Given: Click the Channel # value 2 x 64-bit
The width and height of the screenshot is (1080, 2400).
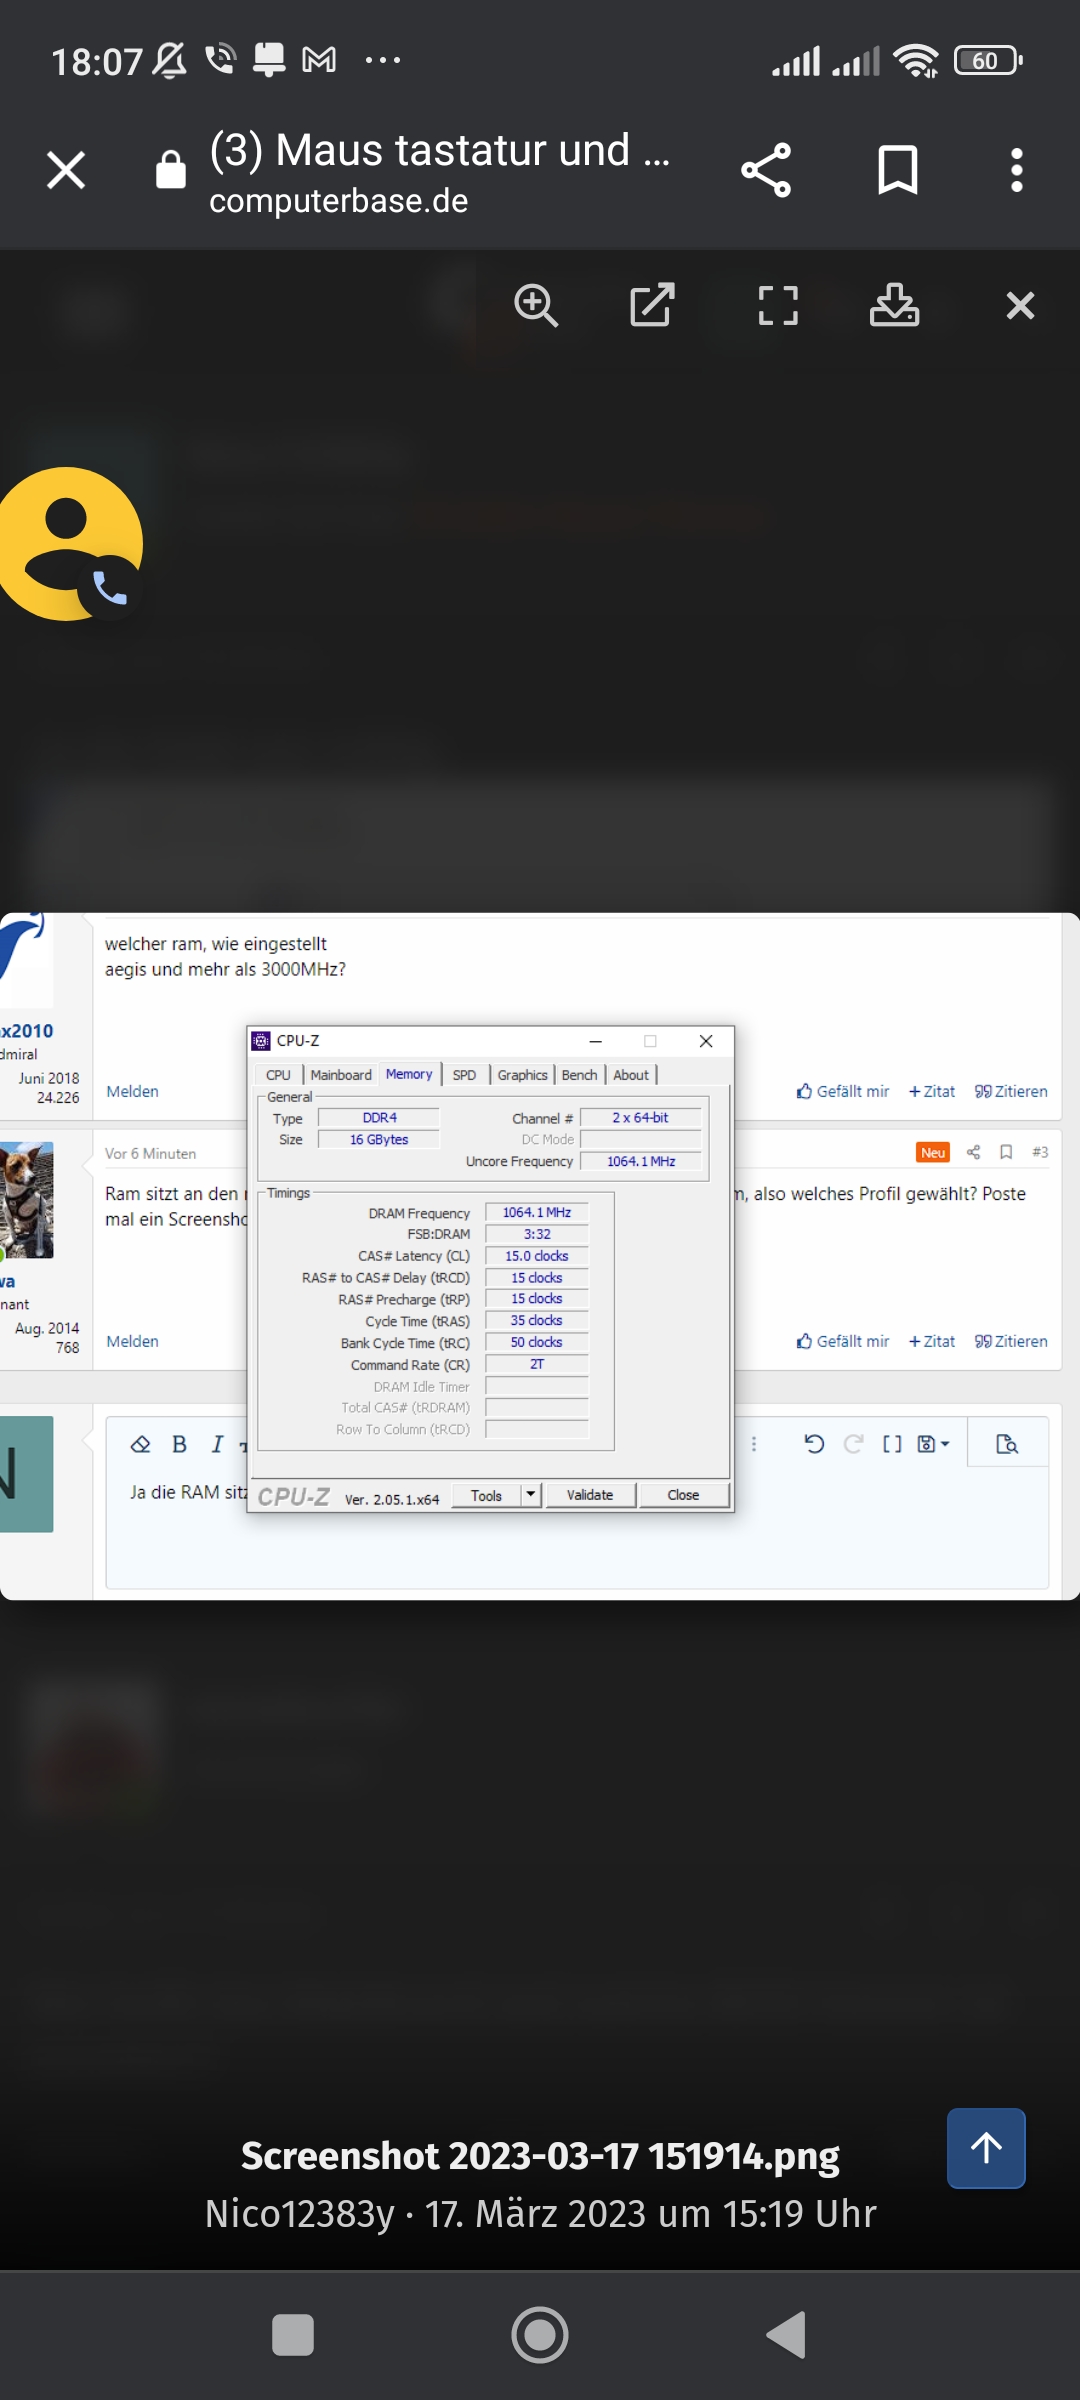Looking at the screenshot, I should pyautogui.click(x=640, y=1118).
